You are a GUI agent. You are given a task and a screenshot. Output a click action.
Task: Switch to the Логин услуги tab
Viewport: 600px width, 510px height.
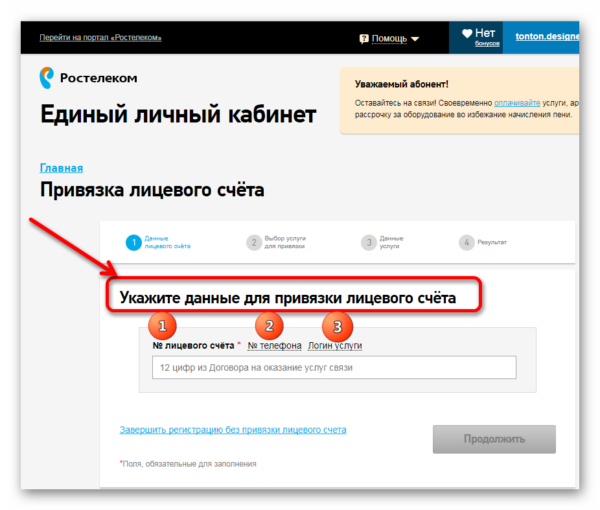335,345
